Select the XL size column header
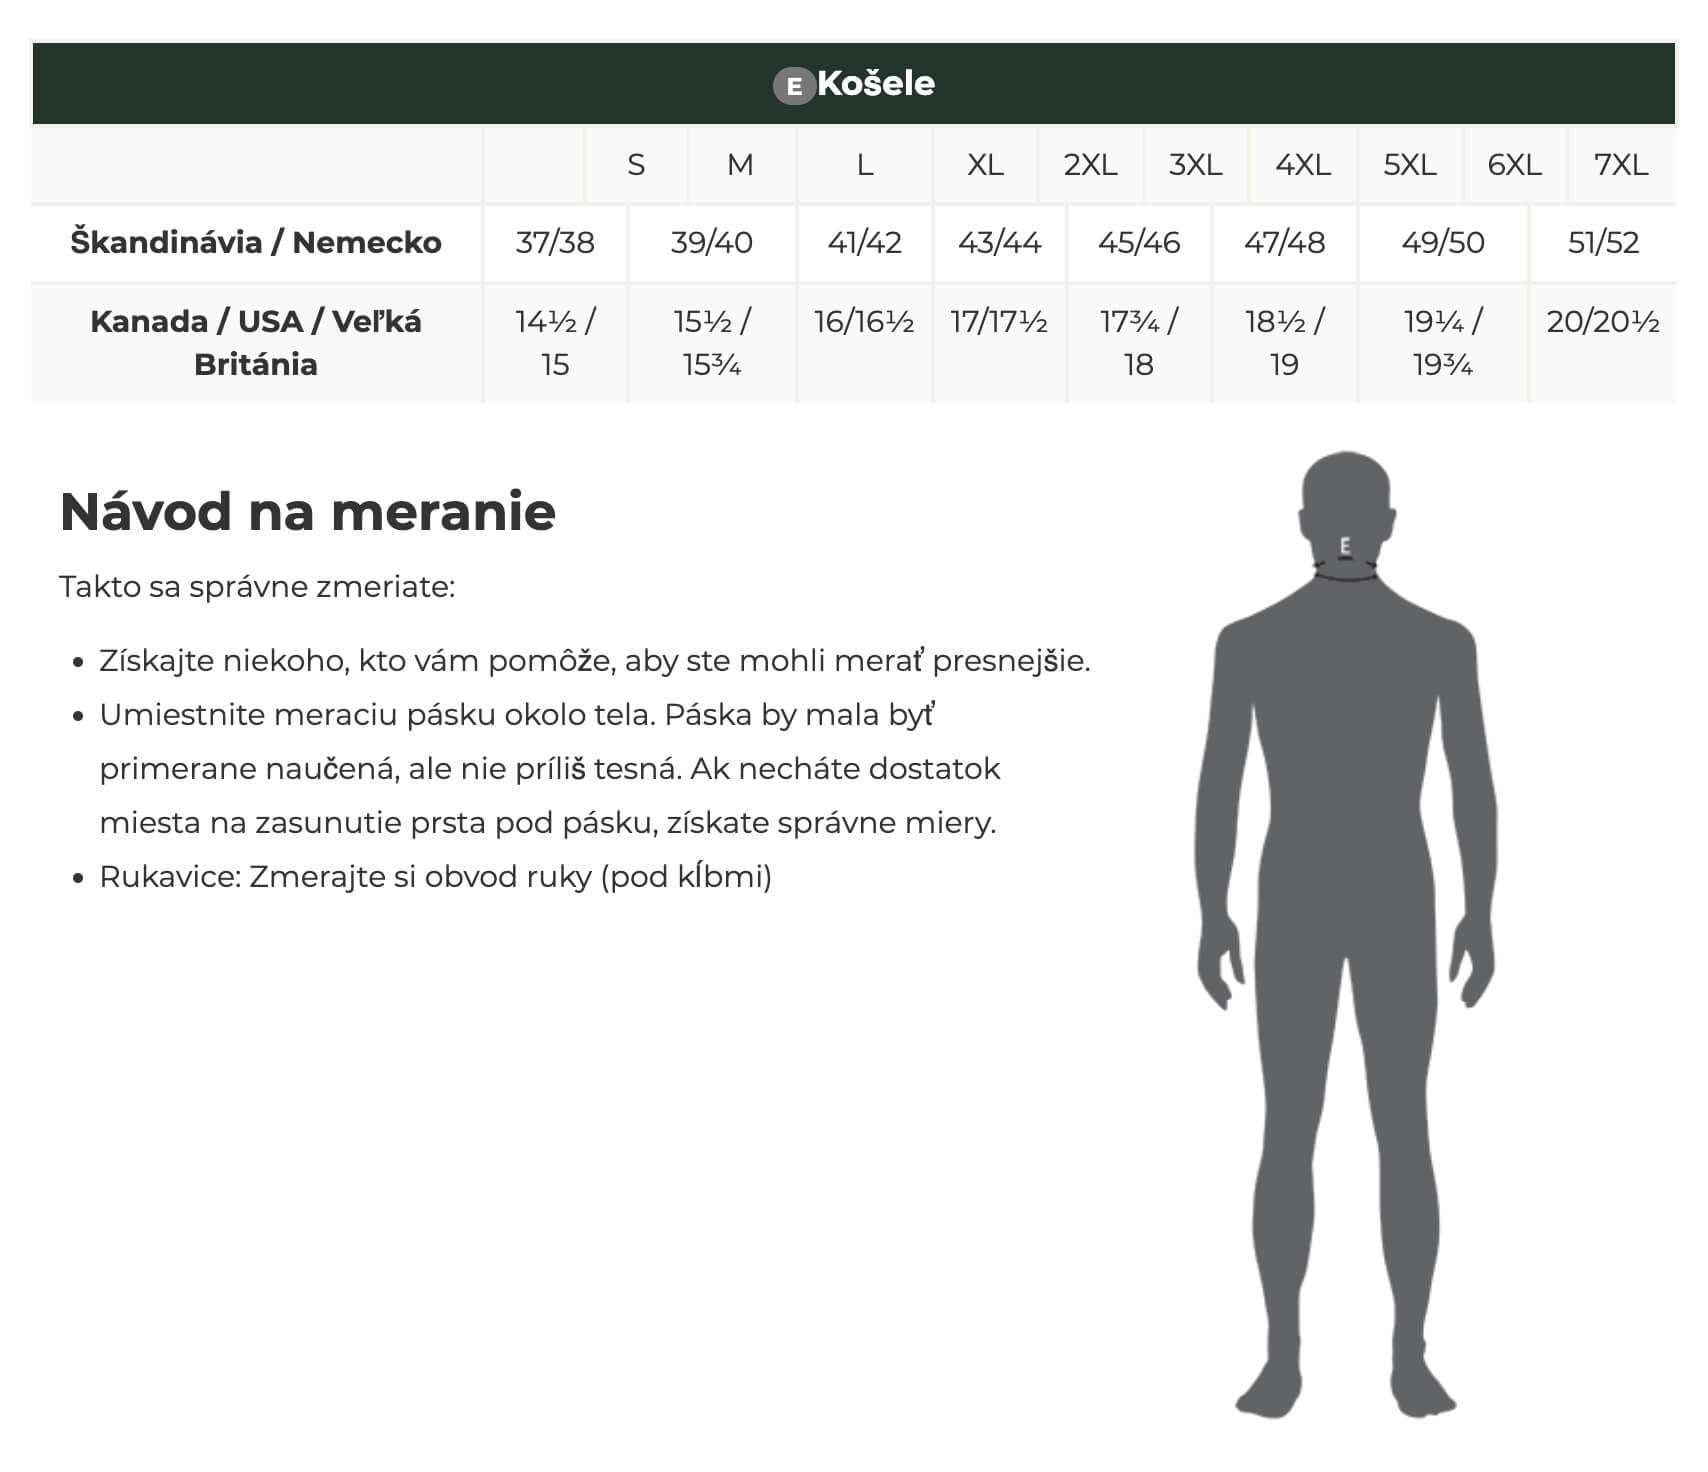The width and height of the screenshot is (1708, 1472). [985, 164]
